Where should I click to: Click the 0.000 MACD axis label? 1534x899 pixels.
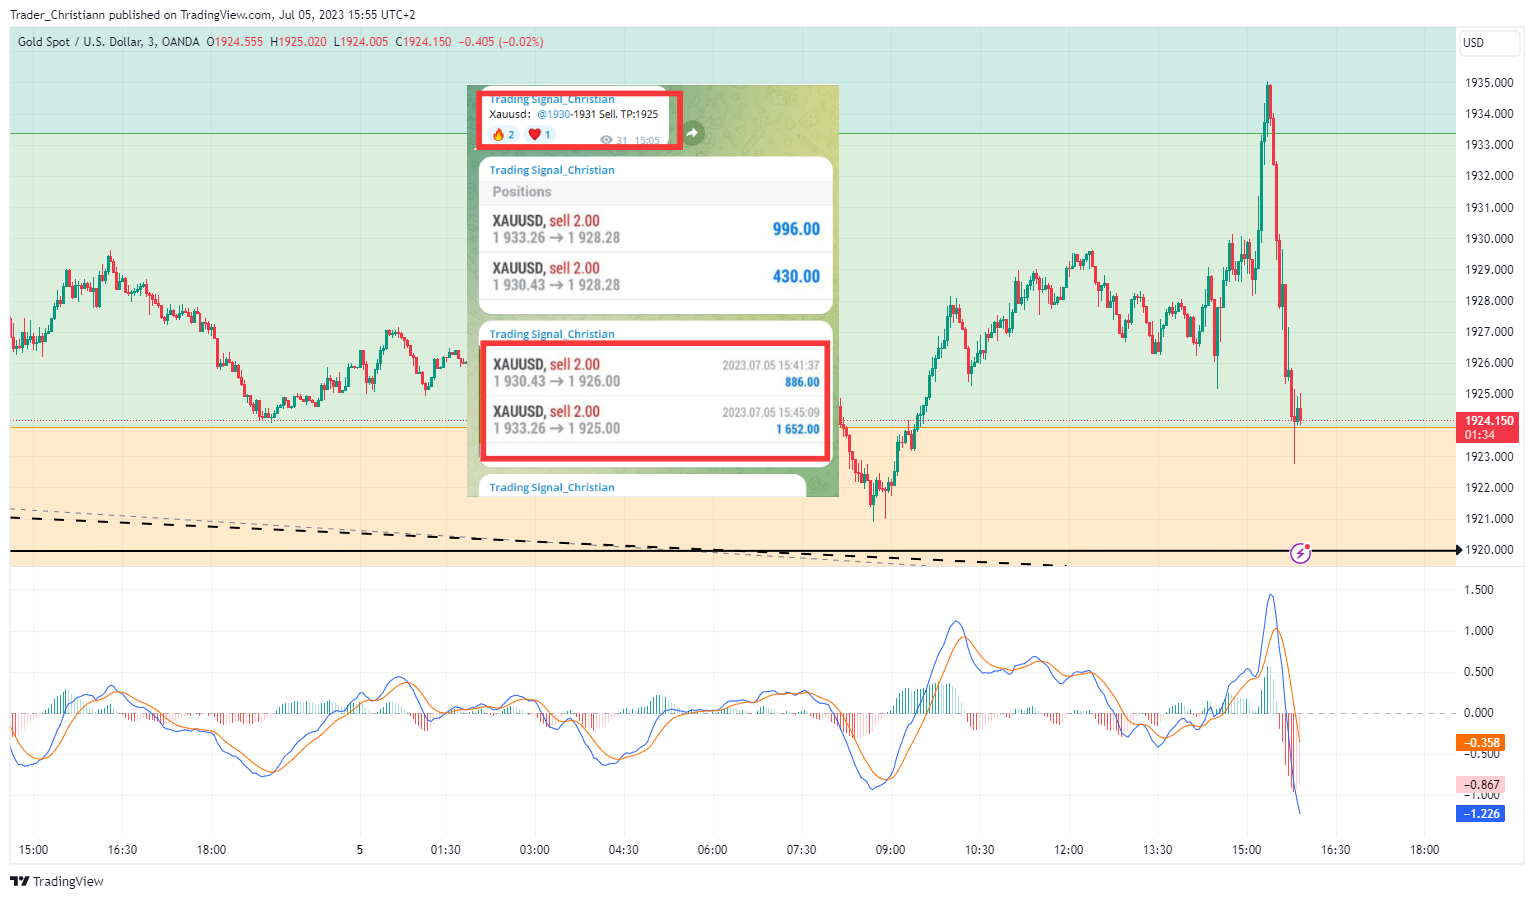pyautogui.click(x=1479, y=713)
